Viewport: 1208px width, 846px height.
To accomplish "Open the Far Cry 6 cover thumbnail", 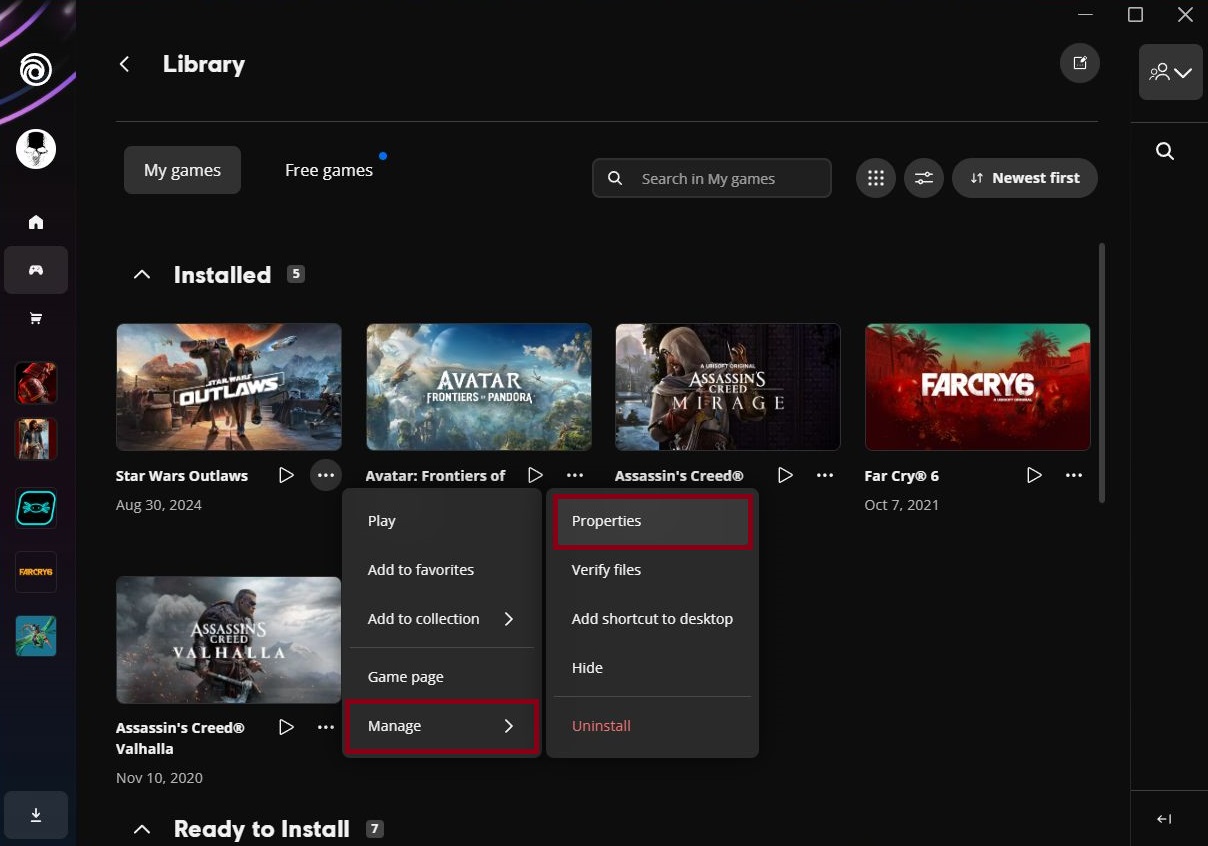I will pyautogui.click(x=977, y=387).
